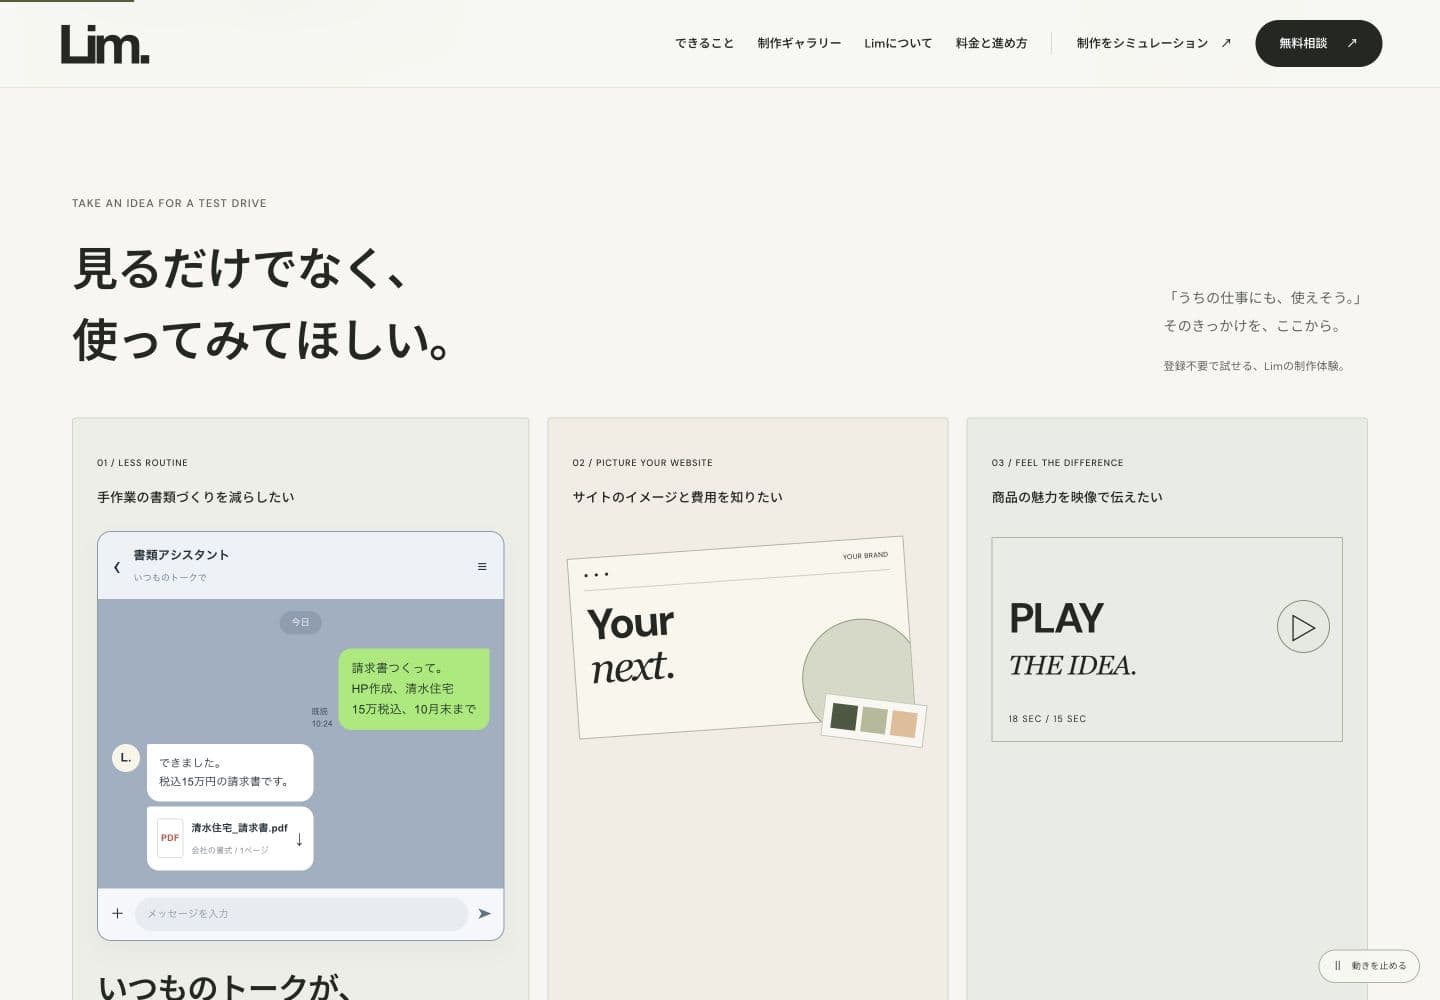Click the 18 SEC / 15 SEC label

click(1047, 719)
